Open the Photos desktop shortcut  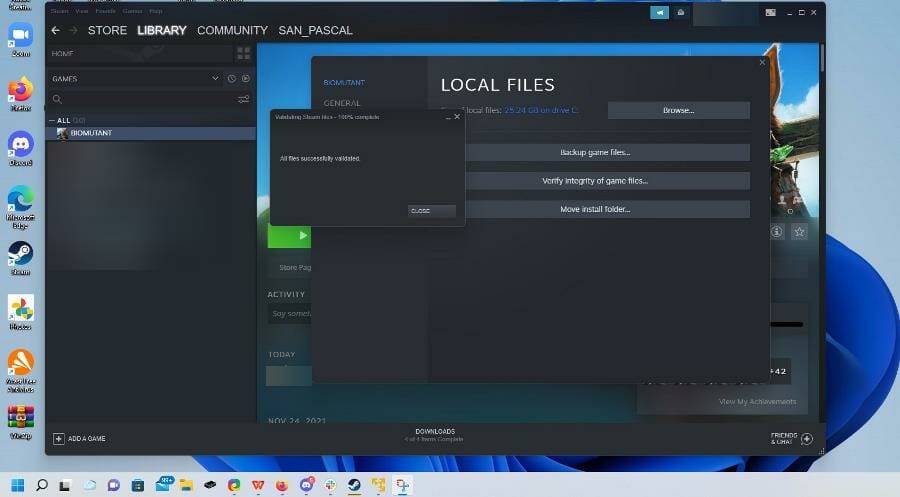(21, 313)
